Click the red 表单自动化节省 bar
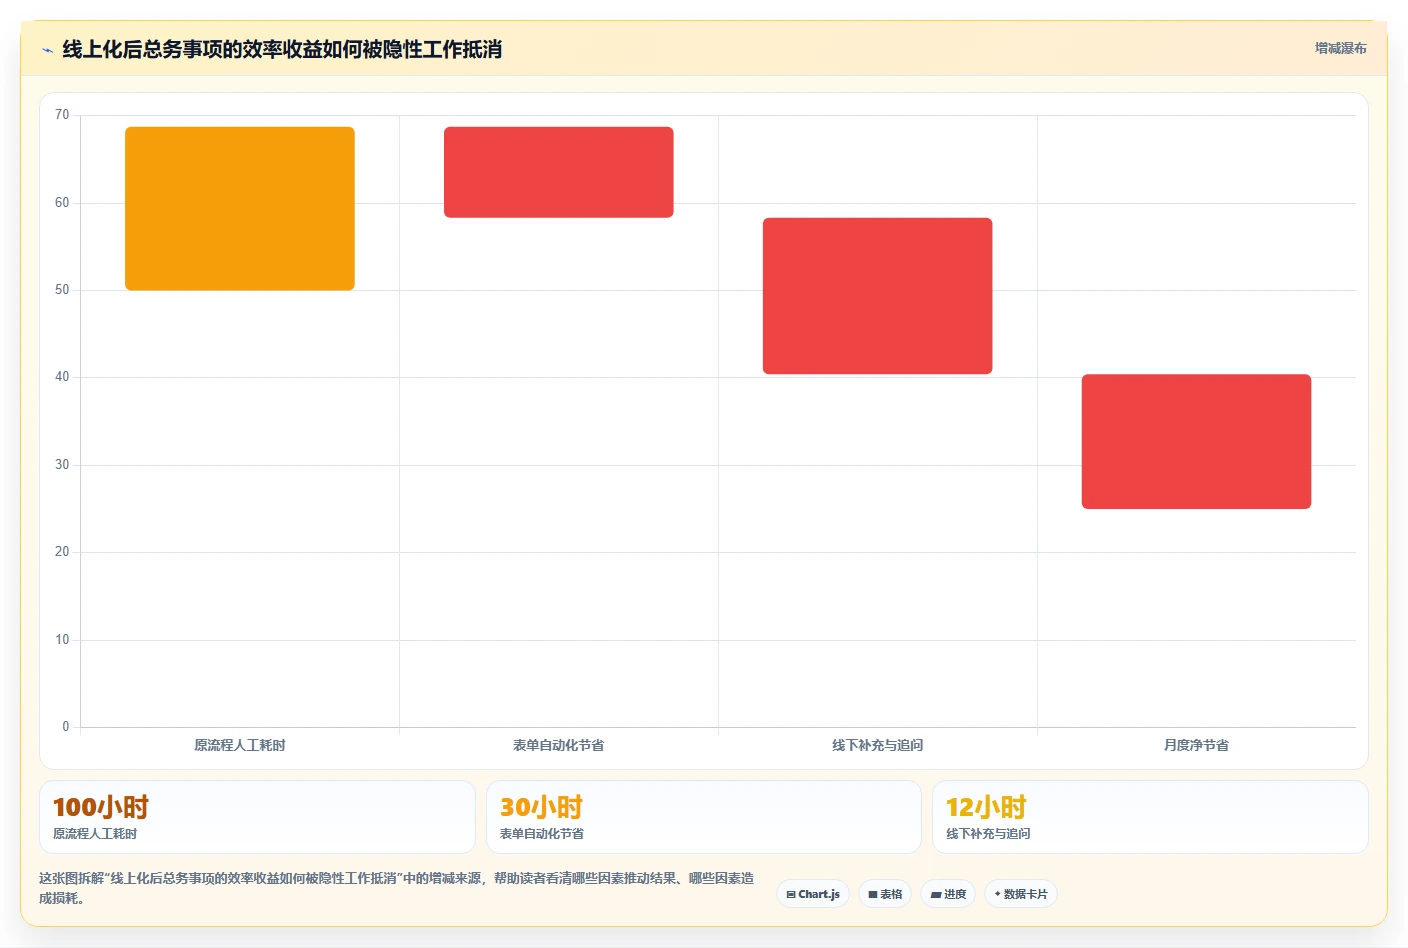Image resolution: width=1408 pixels, height=948 pixels. click(559, 172)
